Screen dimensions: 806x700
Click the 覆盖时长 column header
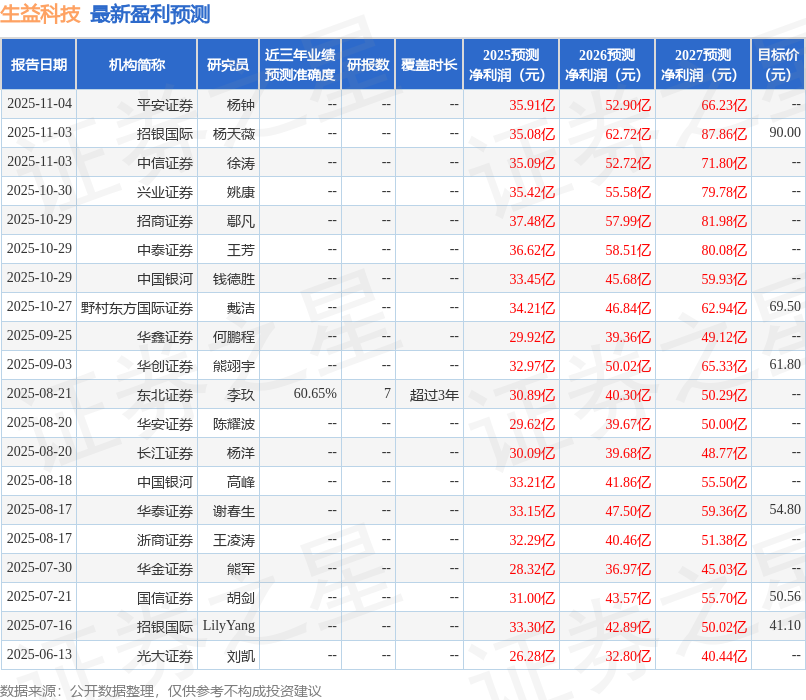coord(429,65)
